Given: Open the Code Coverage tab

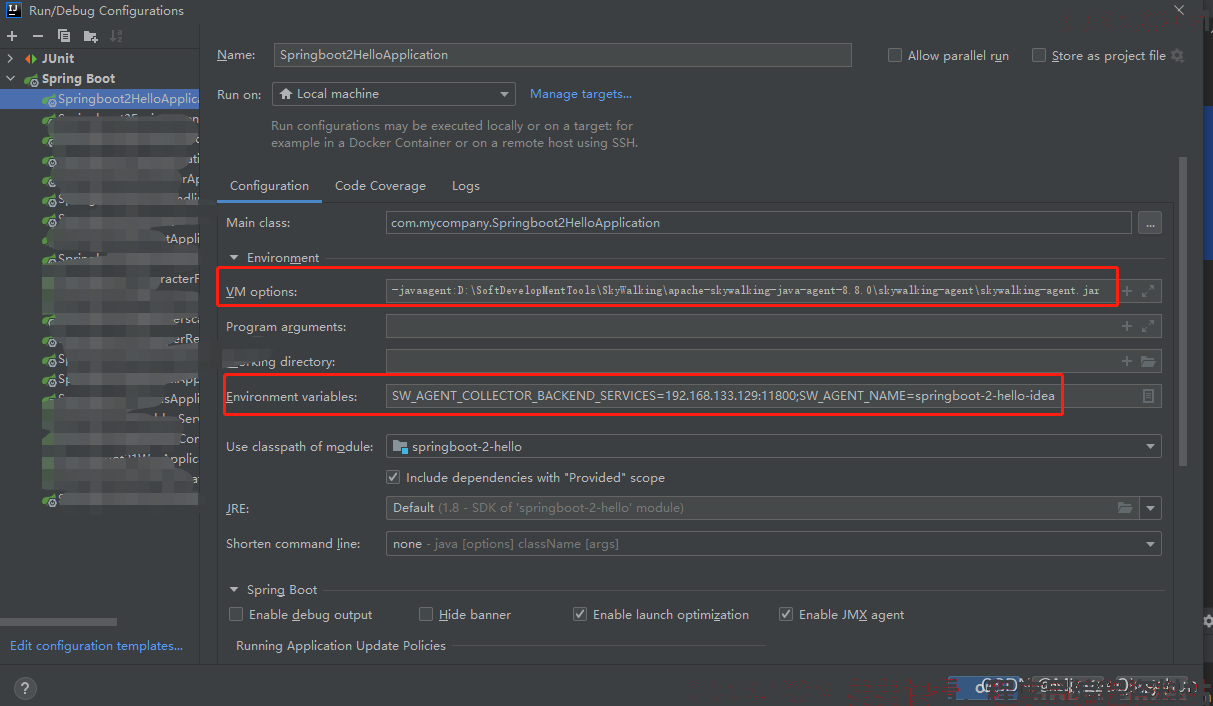Looking at the screenshot, I should coord(380,186).
